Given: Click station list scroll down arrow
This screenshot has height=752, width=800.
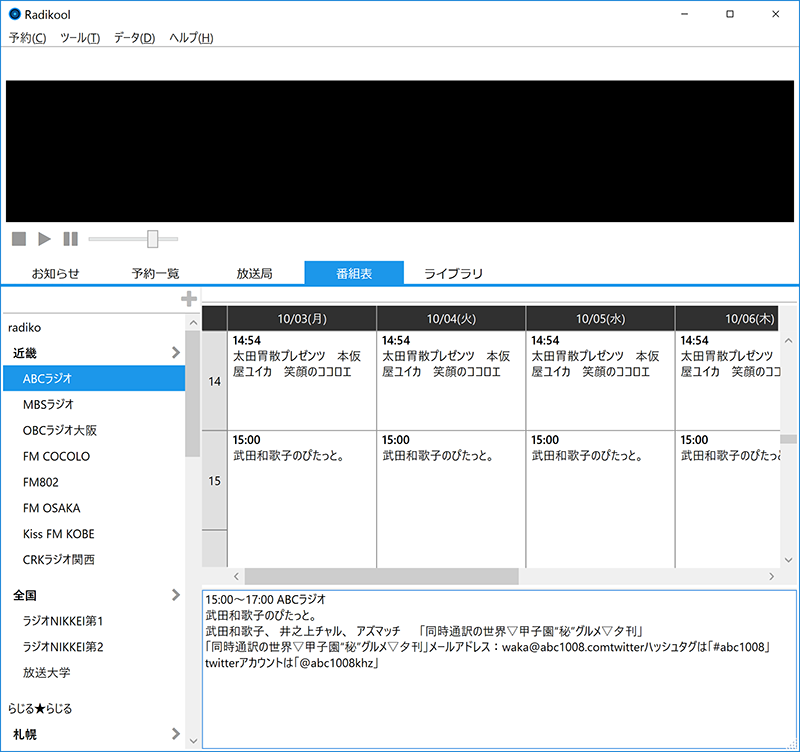Looking at the screenshot, I should tap(193, 741).
